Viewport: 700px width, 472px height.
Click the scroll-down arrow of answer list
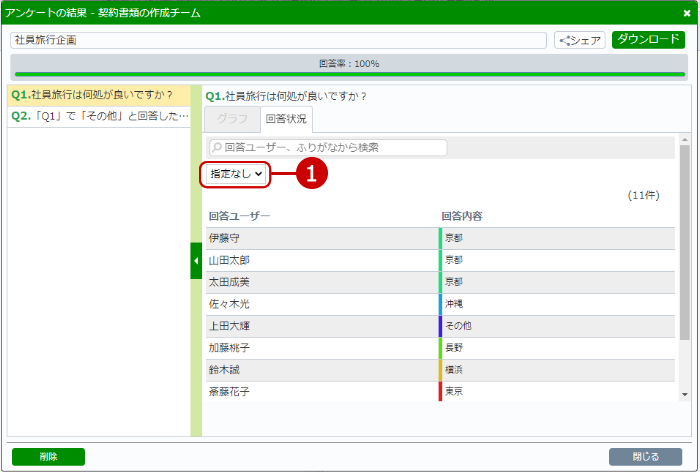coord(684,395)
